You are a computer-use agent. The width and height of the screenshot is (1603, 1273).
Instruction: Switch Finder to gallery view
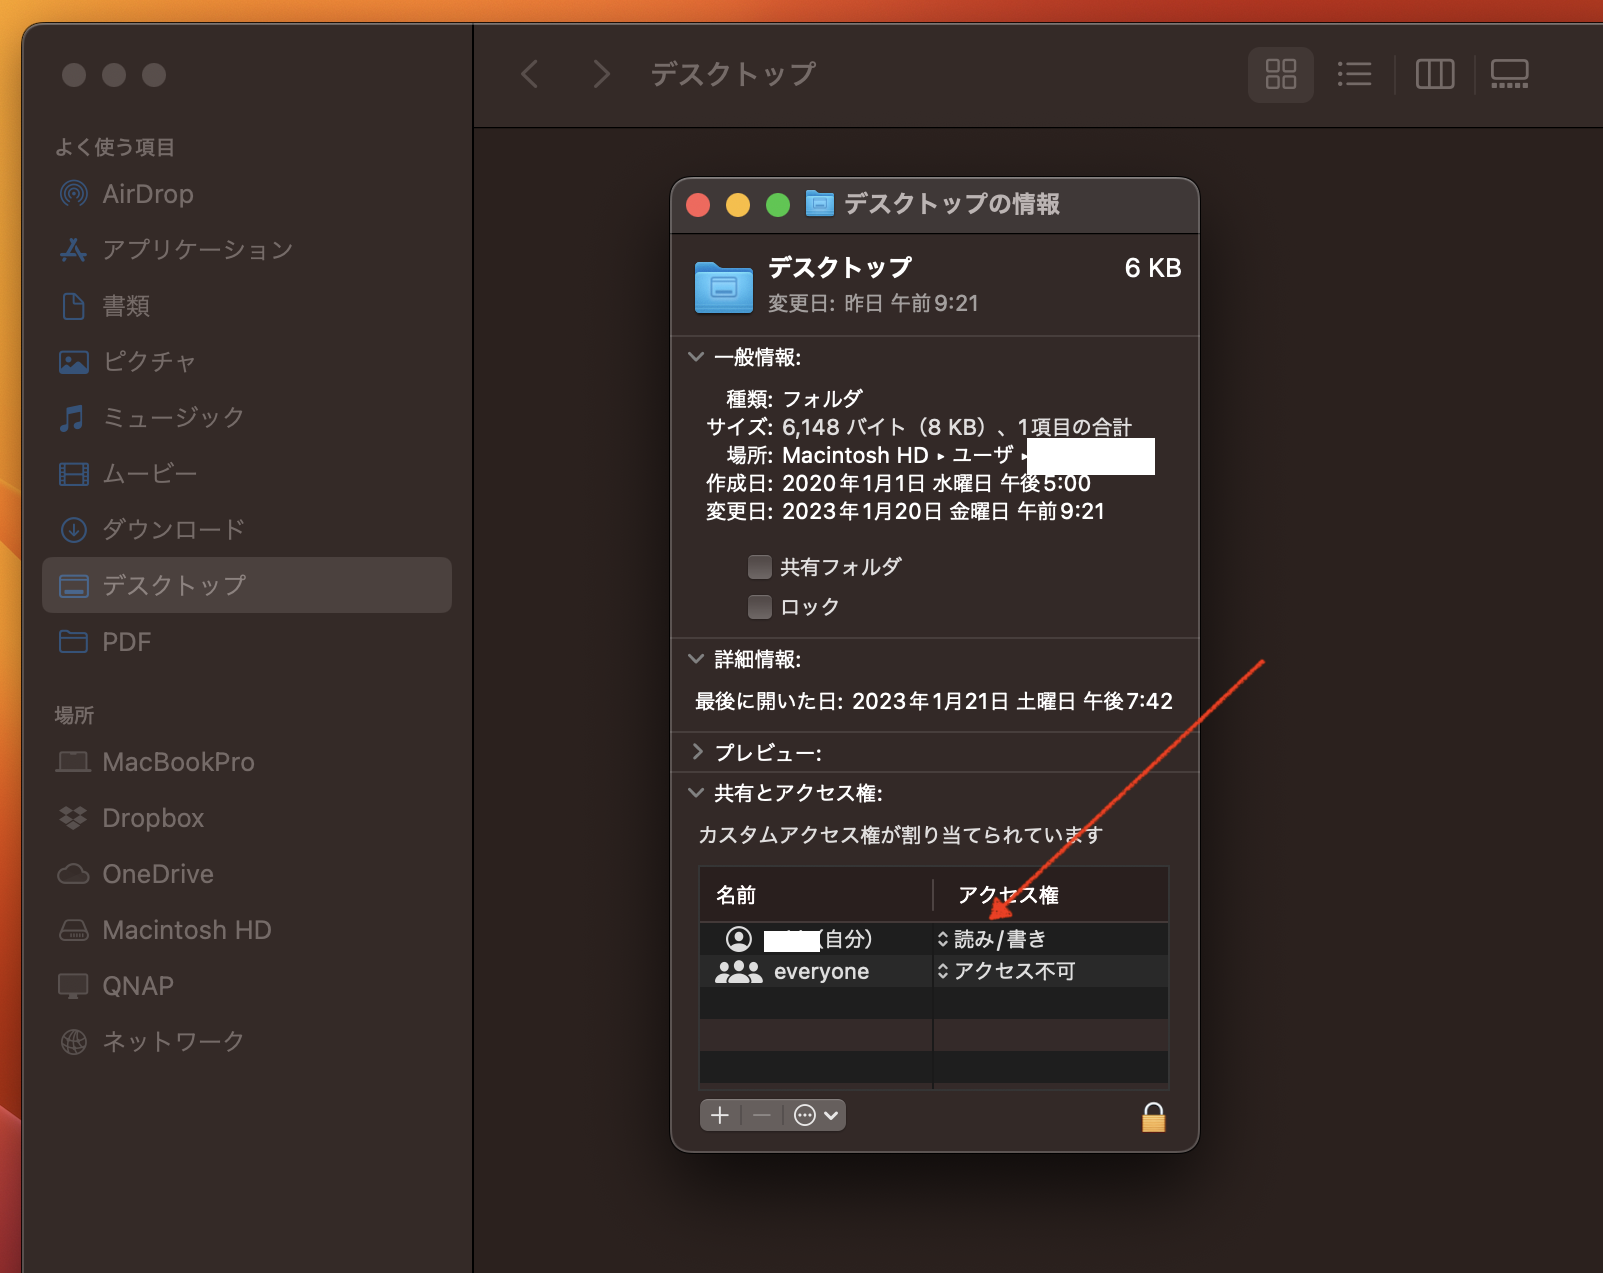tap(1509, 74)
